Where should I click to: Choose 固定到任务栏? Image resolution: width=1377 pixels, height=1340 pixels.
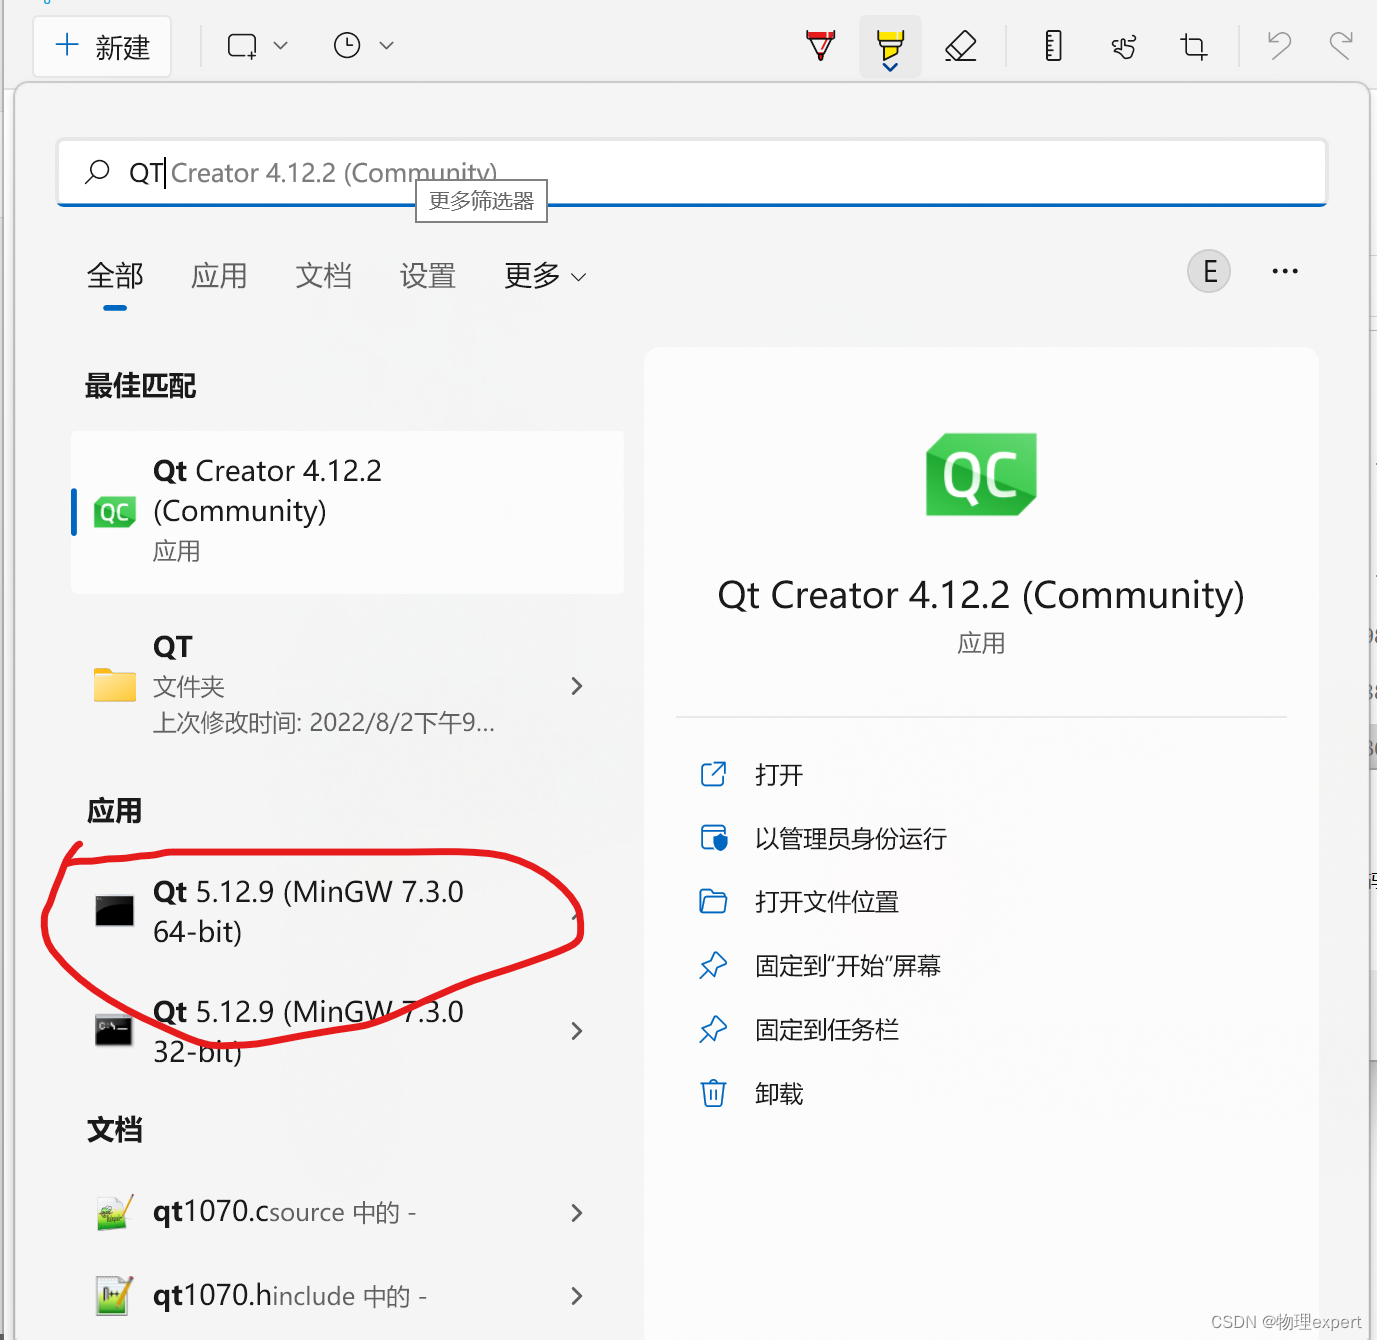[x=827, y=1030]
